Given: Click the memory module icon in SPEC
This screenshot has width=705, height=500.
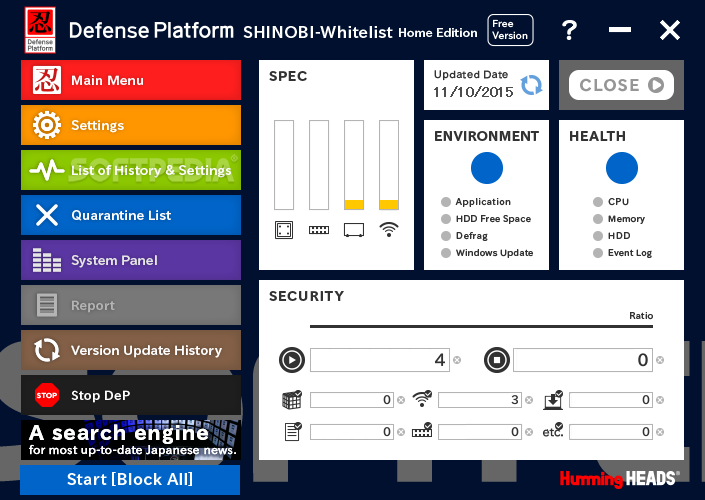Looking at the screenshot, I should click(319, 230).
